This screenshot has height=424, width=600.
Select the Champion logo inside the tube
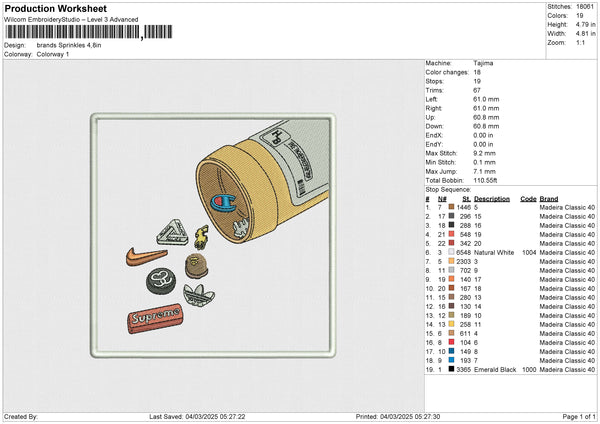pyautogui.click(x=223, y=203)
